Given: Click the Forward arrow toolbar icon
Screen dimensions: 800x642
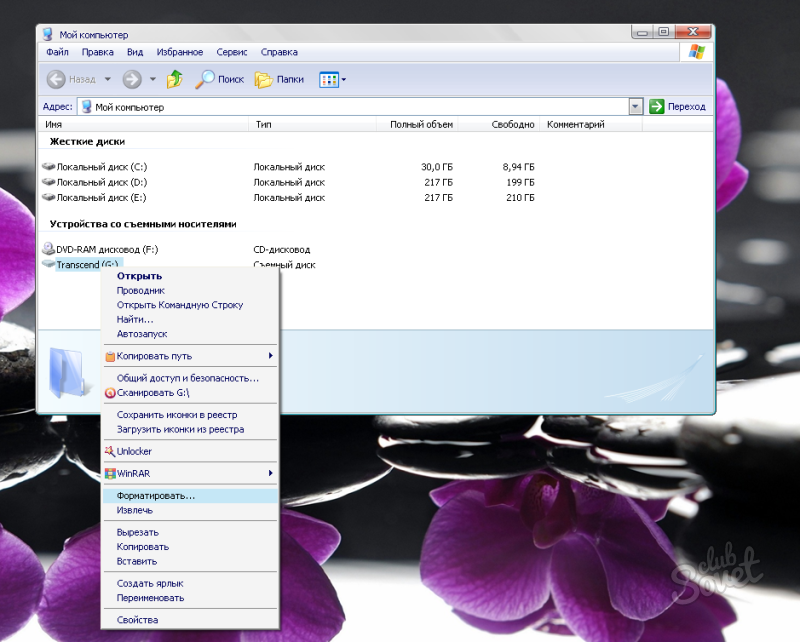Looking at the screenshot, I should click(131, 79).
